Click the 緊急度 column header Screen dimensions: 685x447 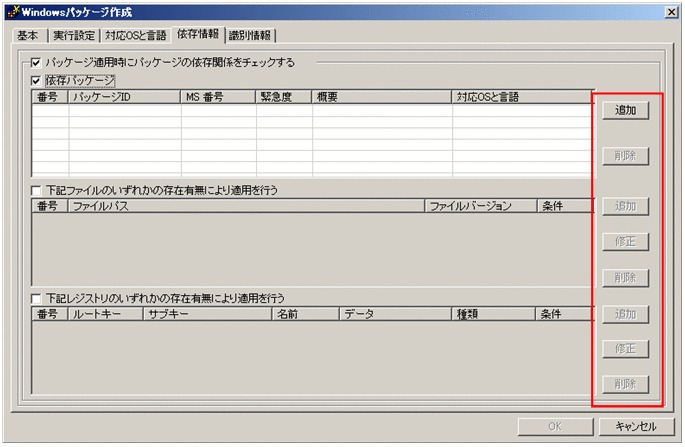[x=284, y=97]
